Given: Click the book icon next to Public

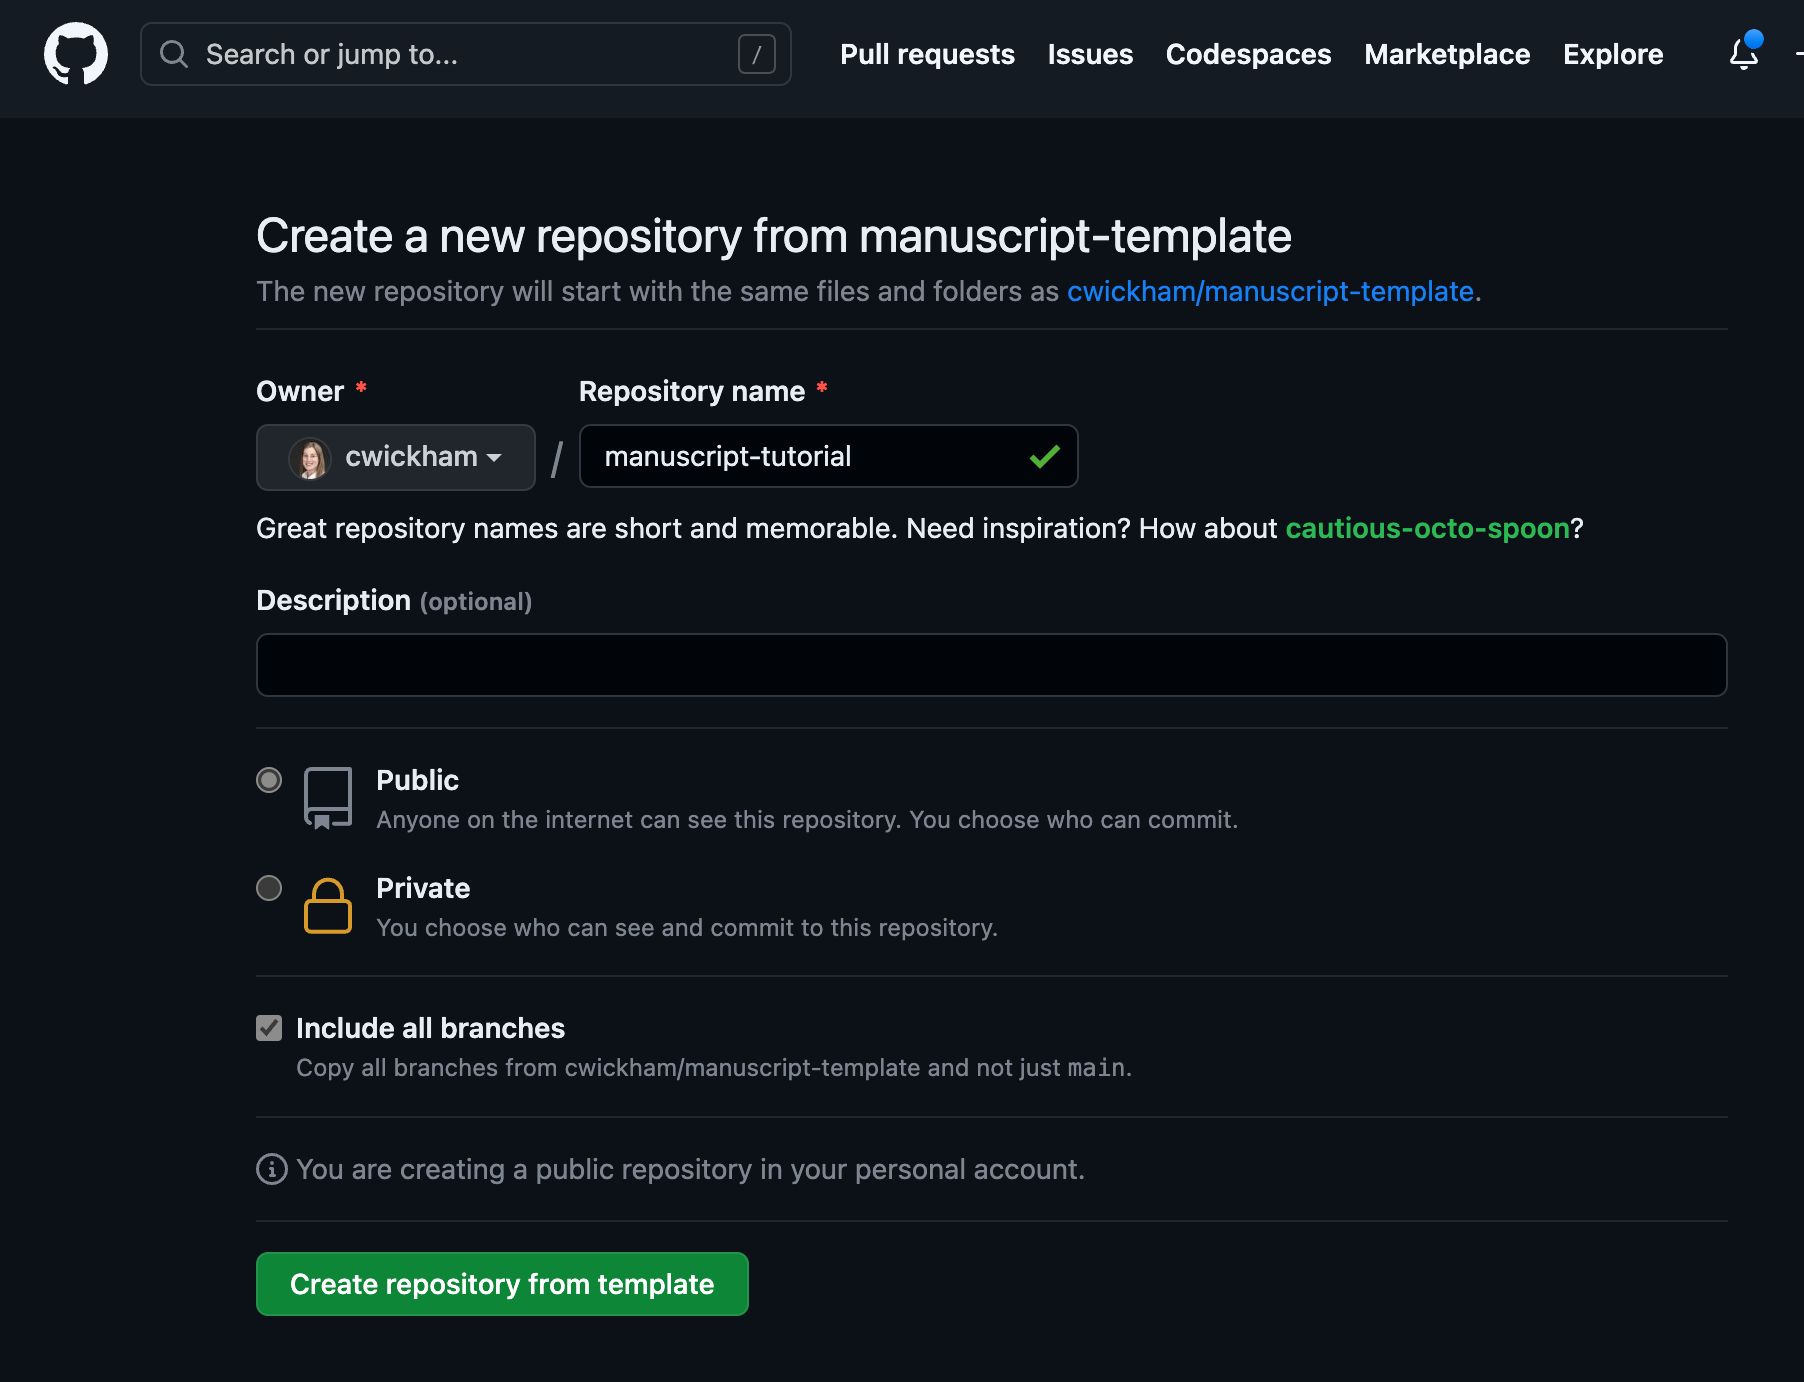Looking at the screenshot, I should [x=327, y=796].
